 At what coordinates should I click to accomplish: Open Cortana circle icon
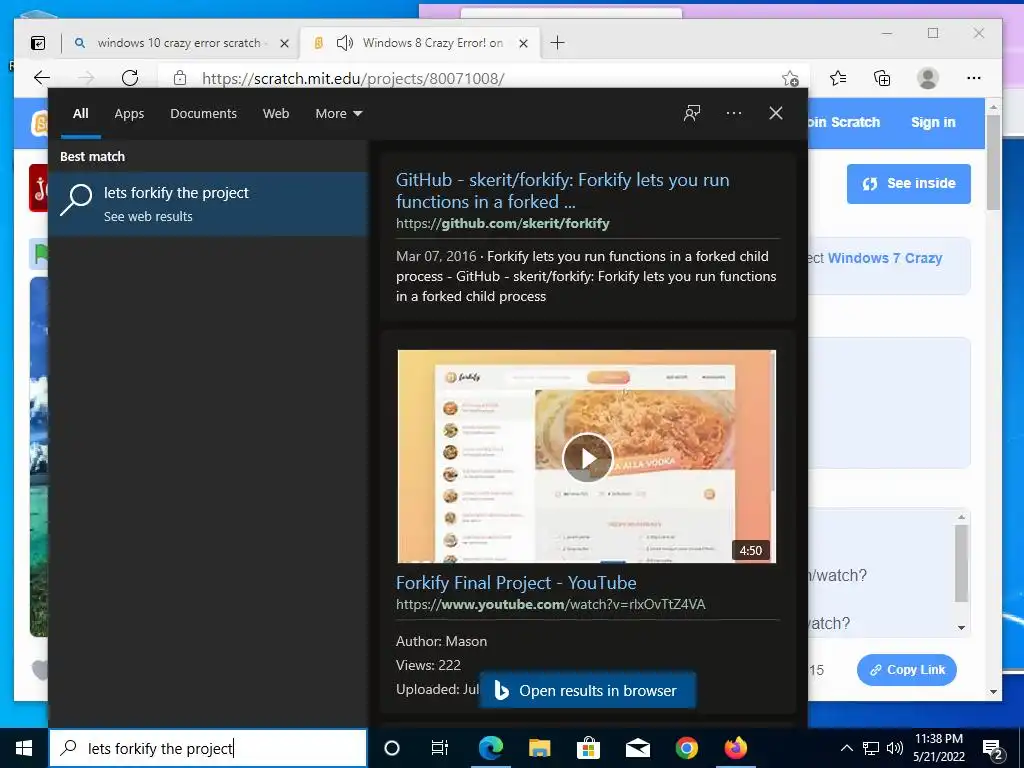click(x=392, y=748)
